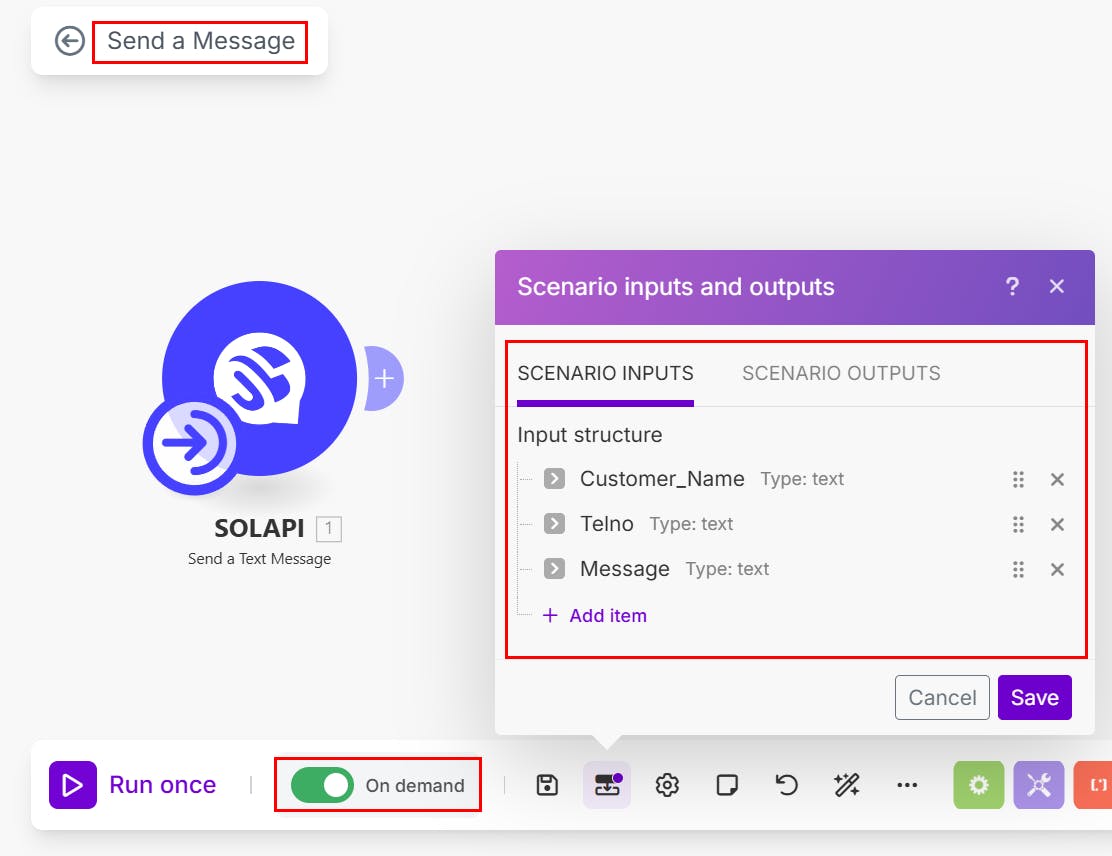Go back using the arrow icon
This screenshot has height=856, width=1112.
tap(70, 41)
